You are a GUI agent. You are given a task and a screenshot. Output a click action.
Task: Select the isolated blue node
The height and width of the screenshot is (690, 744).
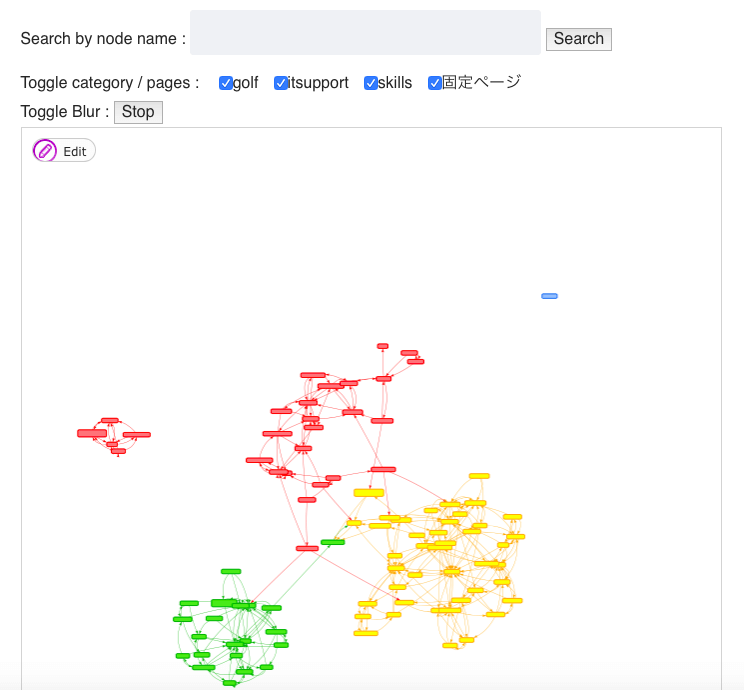tap(549, 296)
